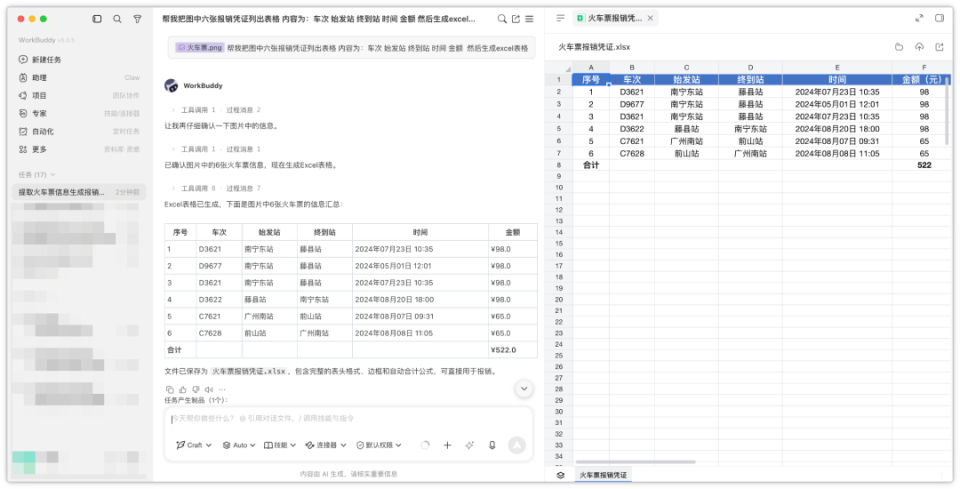The width and height of the screenshot is (960, 489).
Task: Click the share icon in conversation header
Action: pos(516,19)
